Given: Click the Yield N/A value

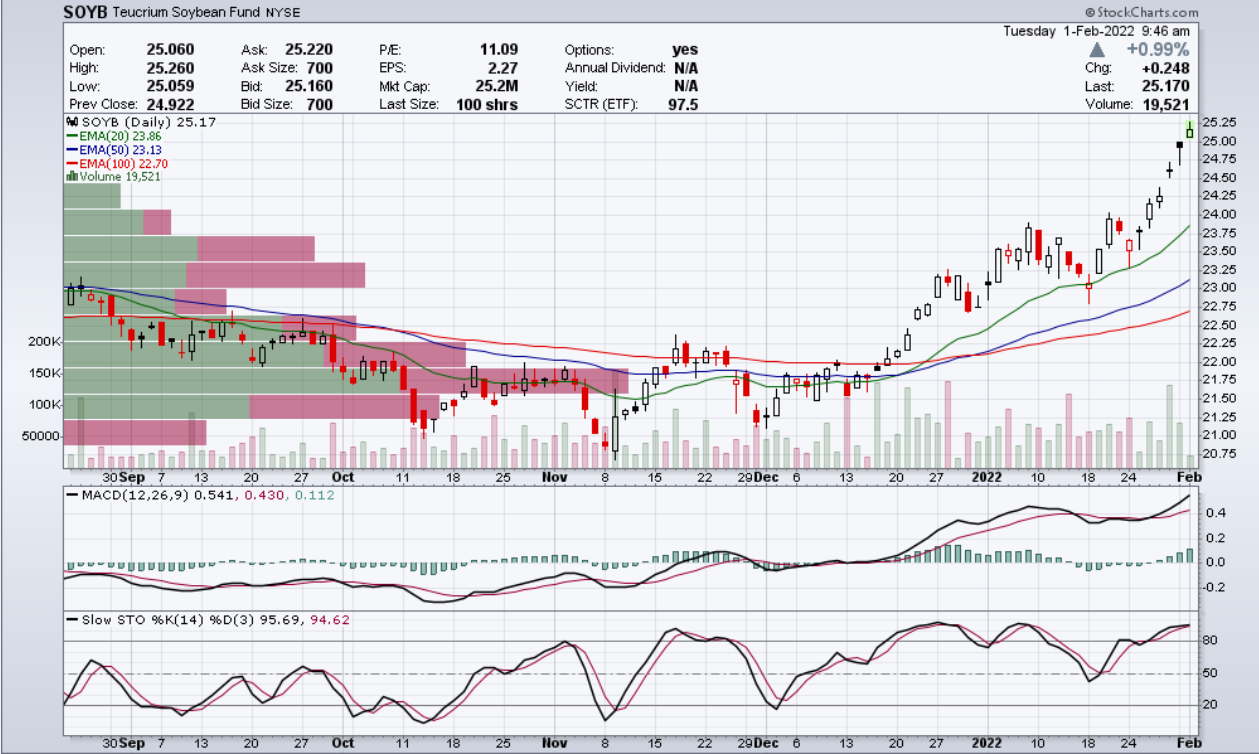Looking at the screenshot, I should pos(685,86).
